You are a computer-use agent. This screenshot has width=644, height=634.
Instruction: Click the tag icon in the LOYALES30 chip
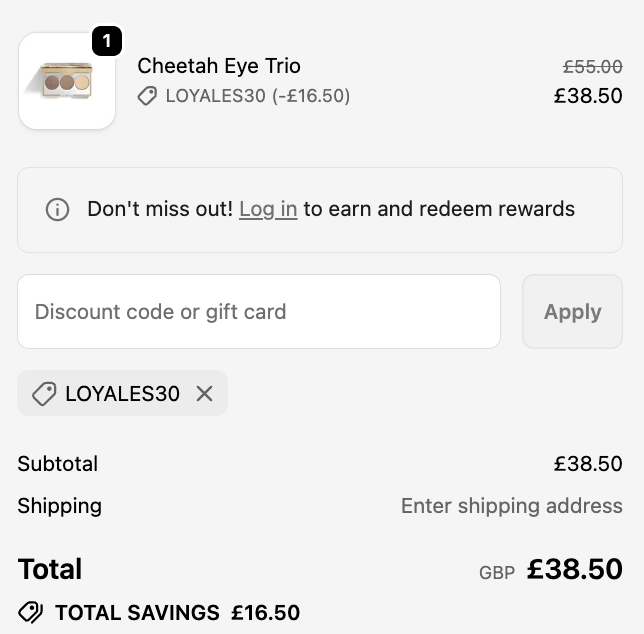(44, 394)
